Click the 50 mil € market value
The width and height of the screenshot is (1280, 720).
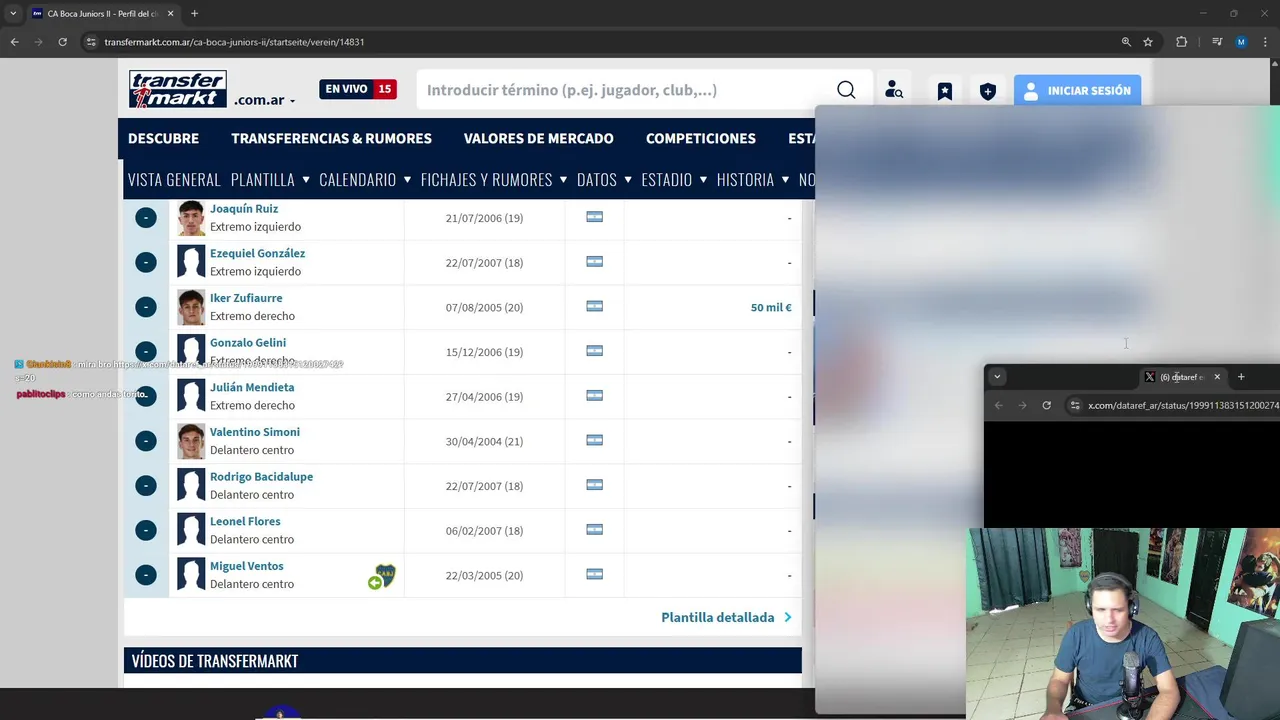(771, 308)
